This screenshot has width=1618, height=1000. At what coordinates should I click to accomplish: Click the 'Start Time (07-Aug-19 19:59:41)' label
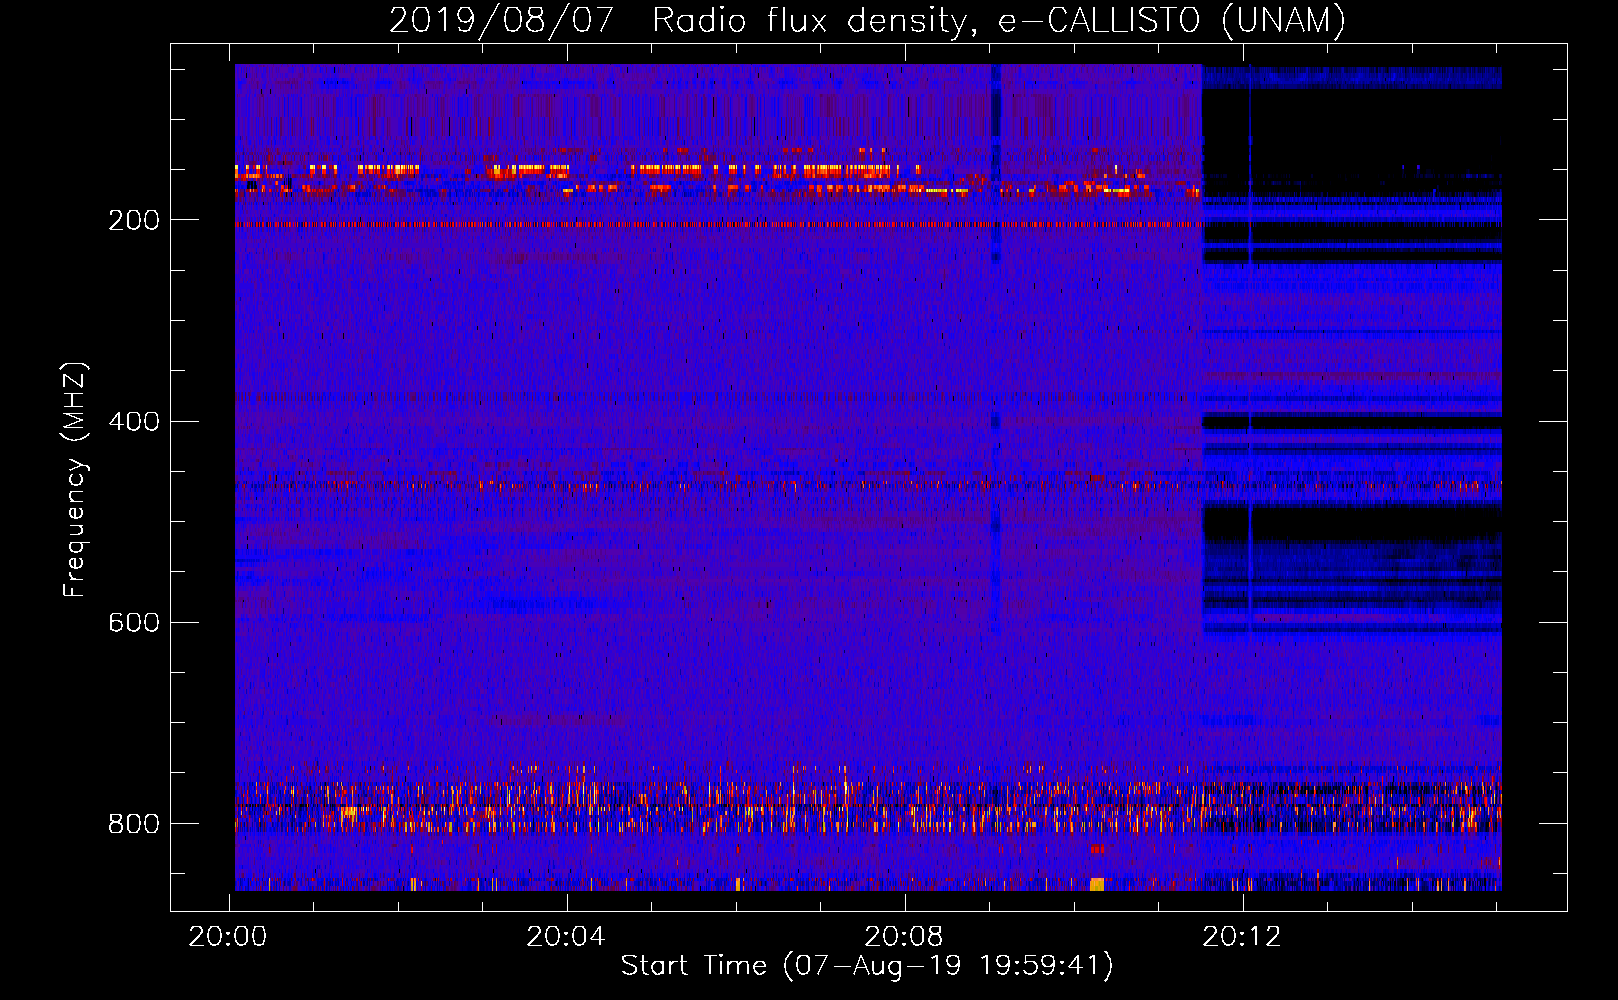tap(867, 966)
